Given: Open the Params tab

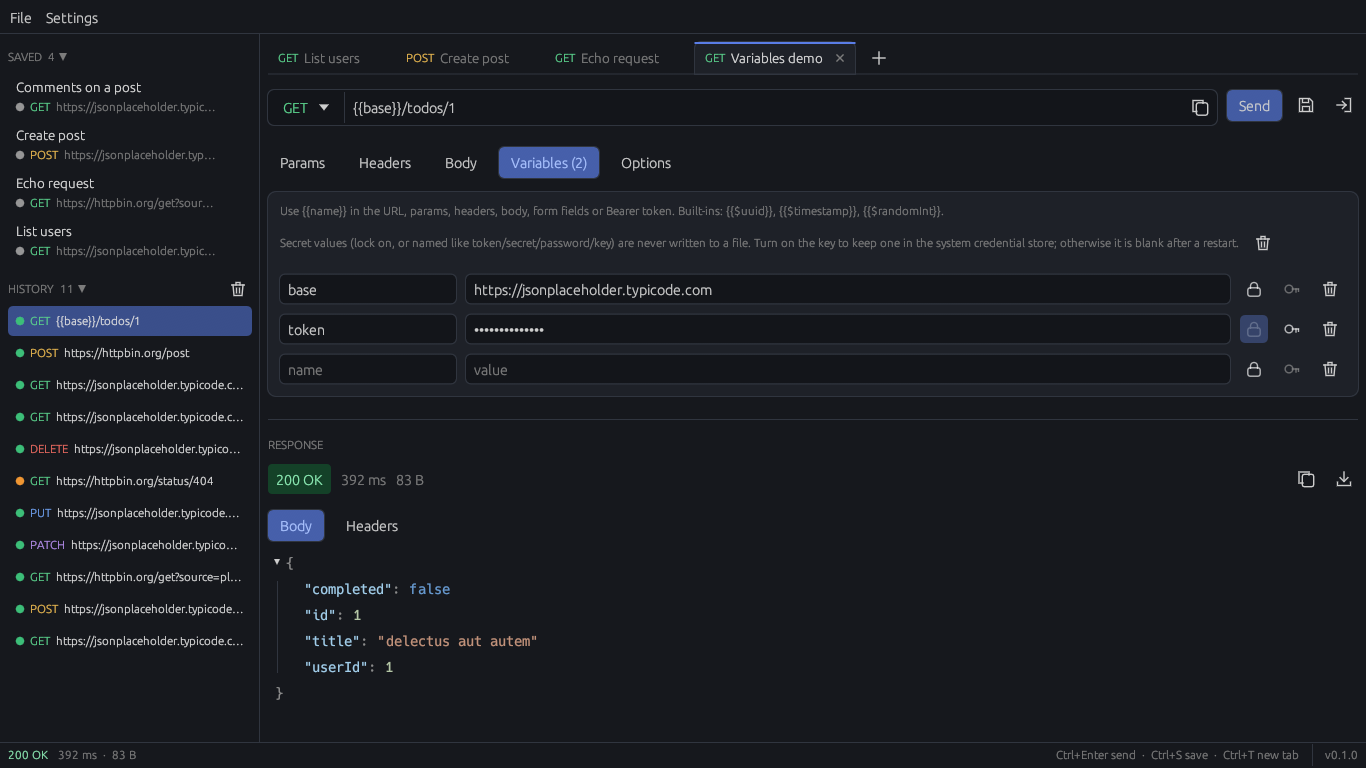Looking at the screenshot, I should click(302, 163).
